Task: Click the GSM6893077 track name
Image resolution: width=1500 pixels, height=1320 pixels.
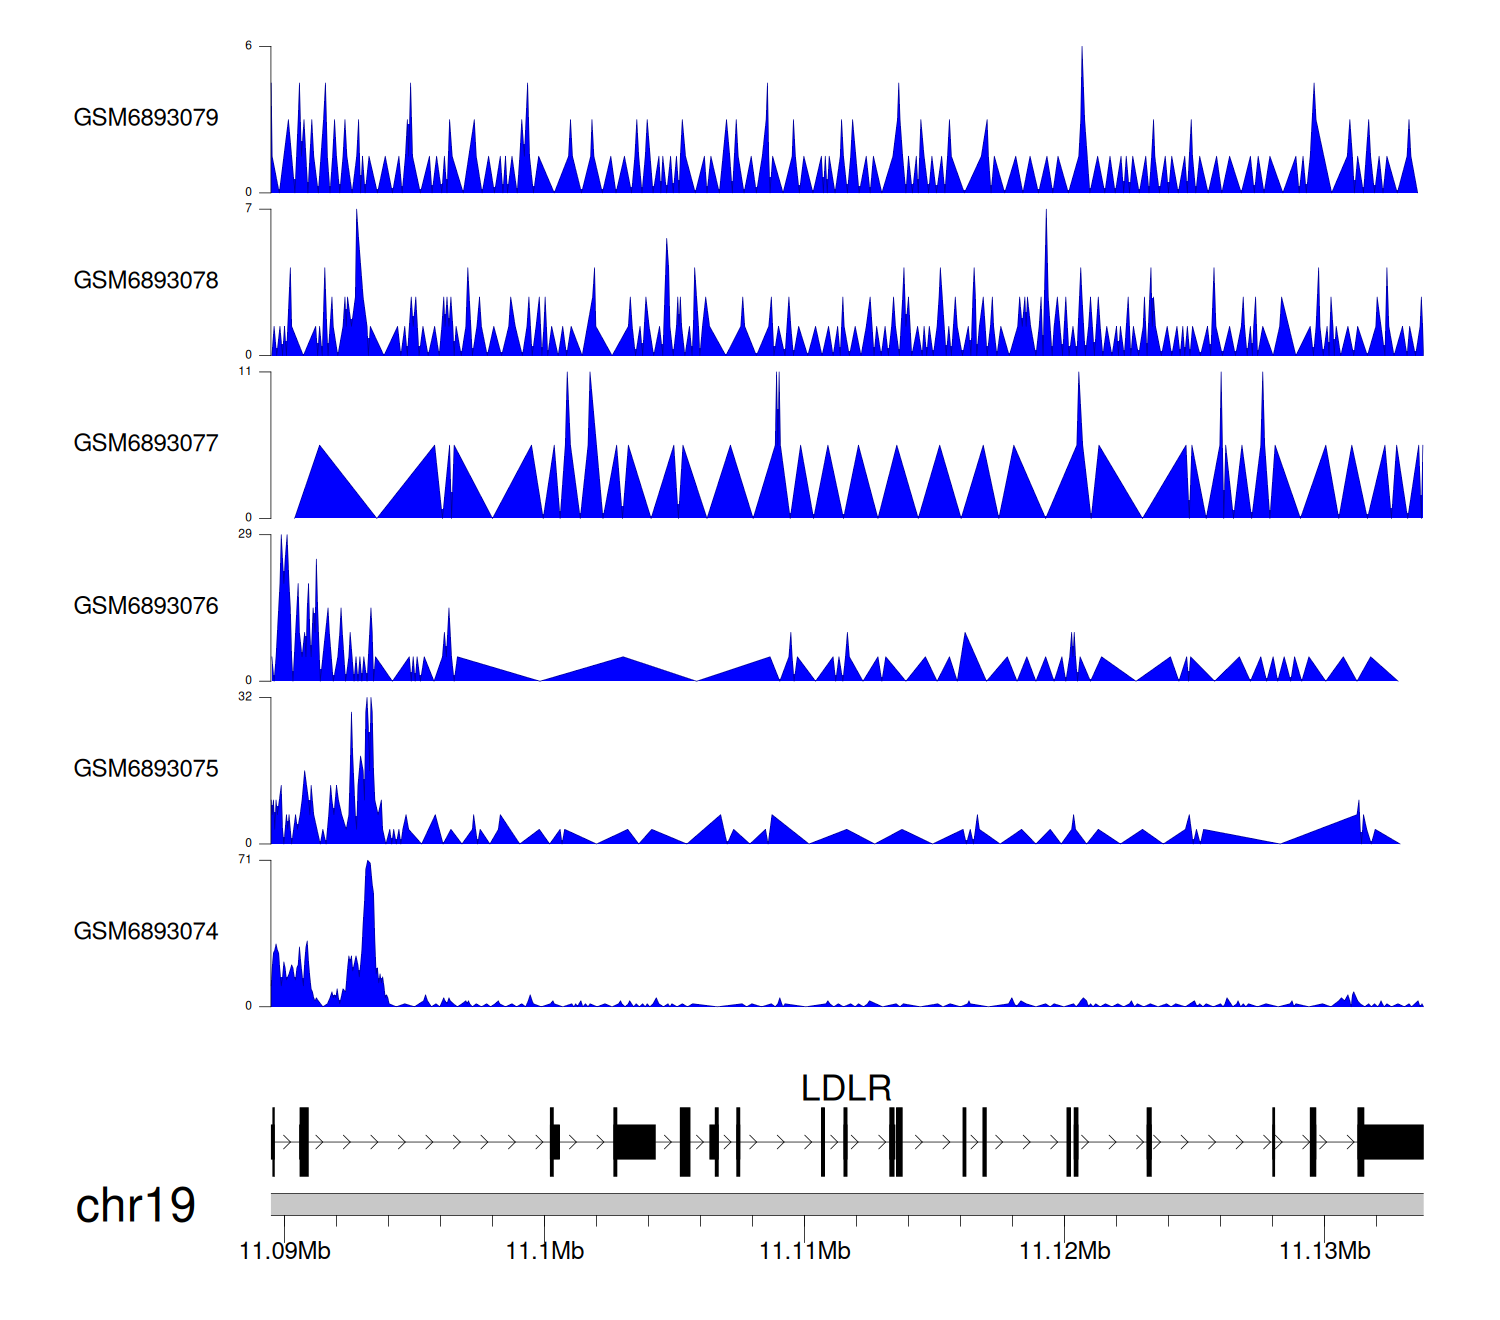Action: (x=146, y=444)
